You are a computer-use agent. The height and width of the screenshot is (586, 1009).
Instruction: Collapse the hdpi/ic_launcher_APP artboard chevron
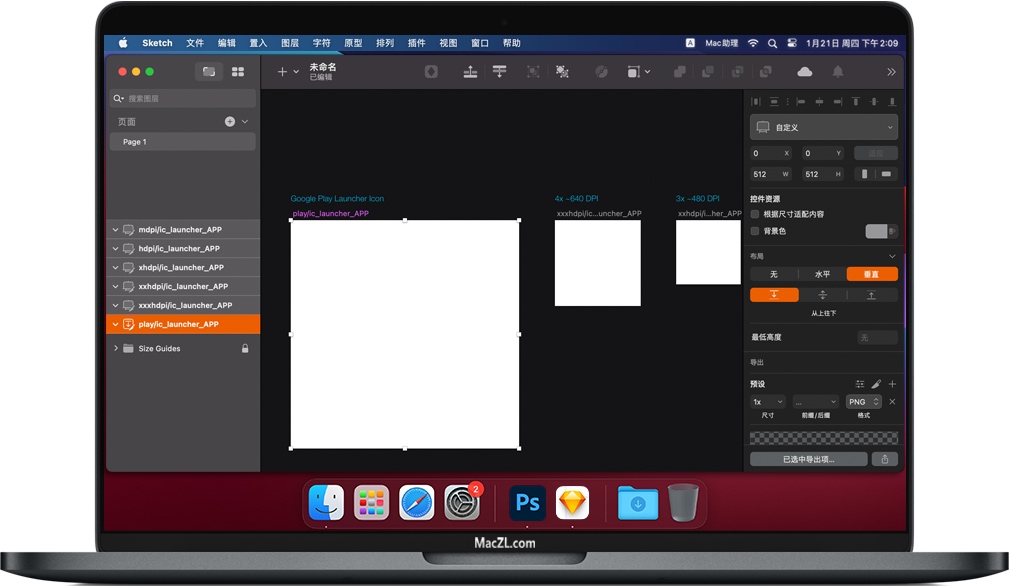[115, 248]
